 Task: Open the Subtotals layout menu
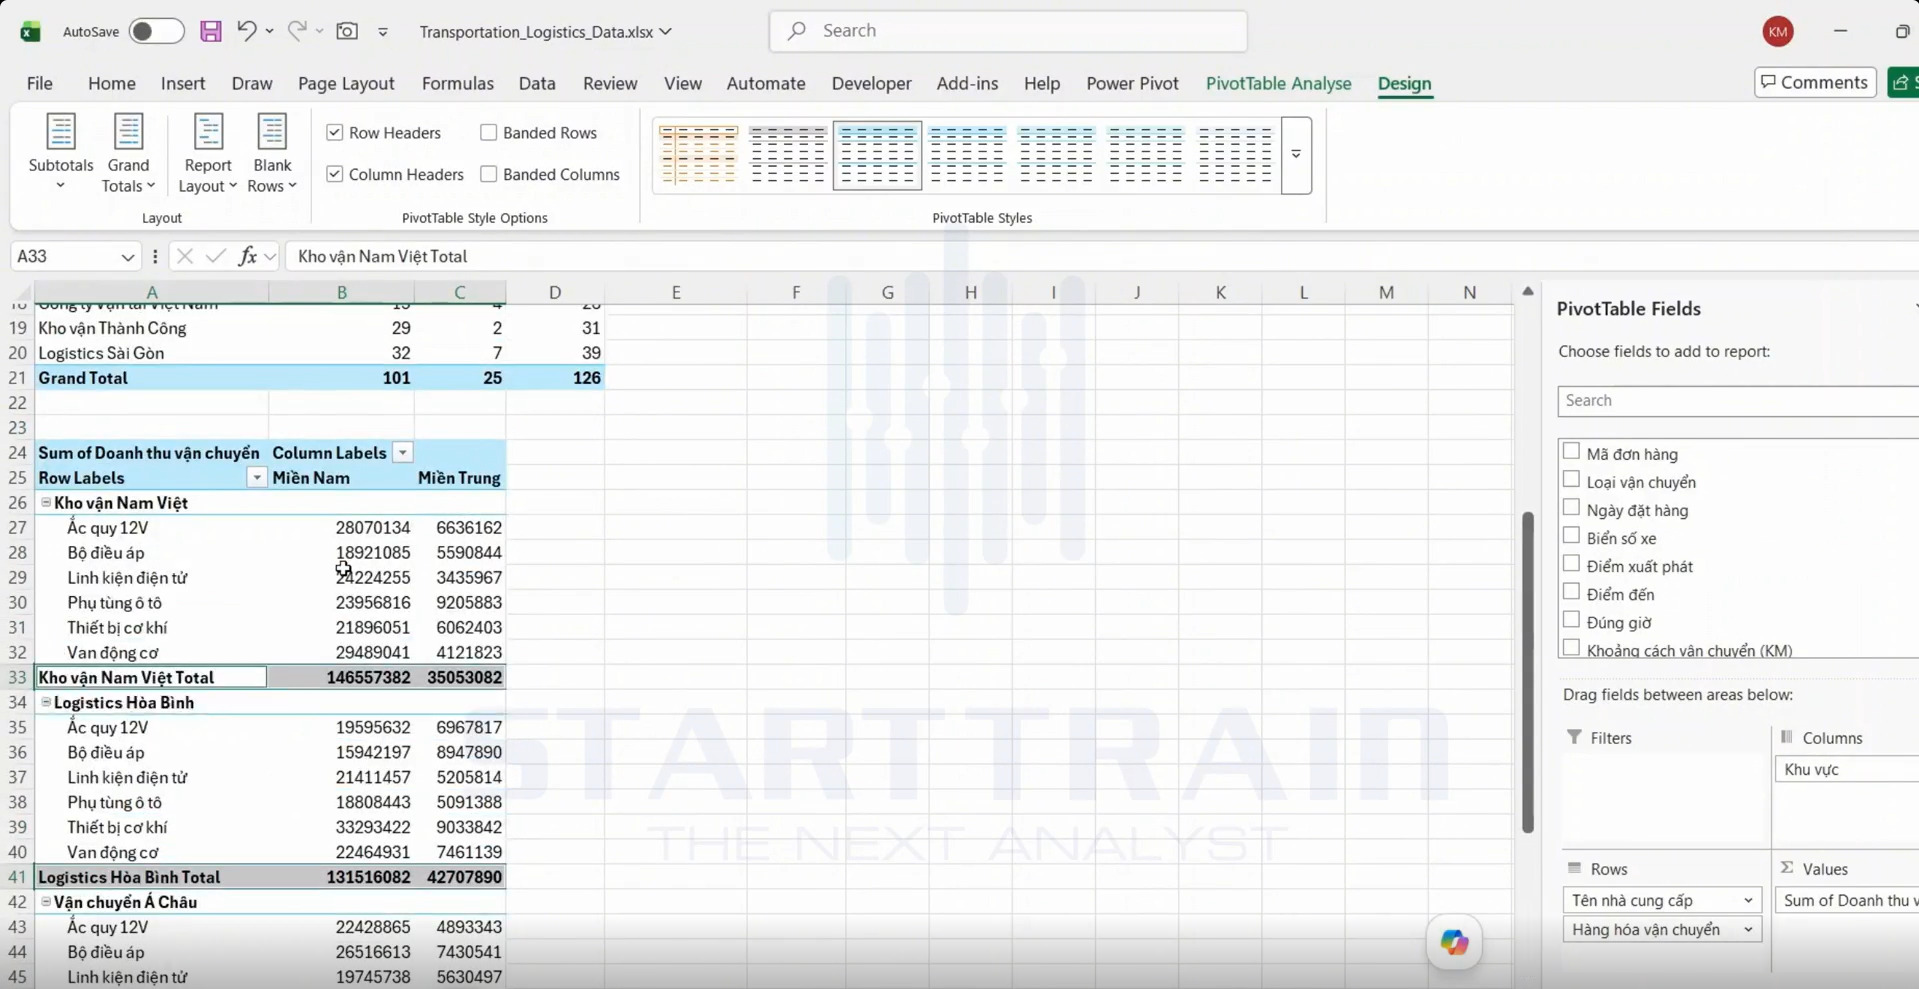pyautogui.click(x=61, y=153)
